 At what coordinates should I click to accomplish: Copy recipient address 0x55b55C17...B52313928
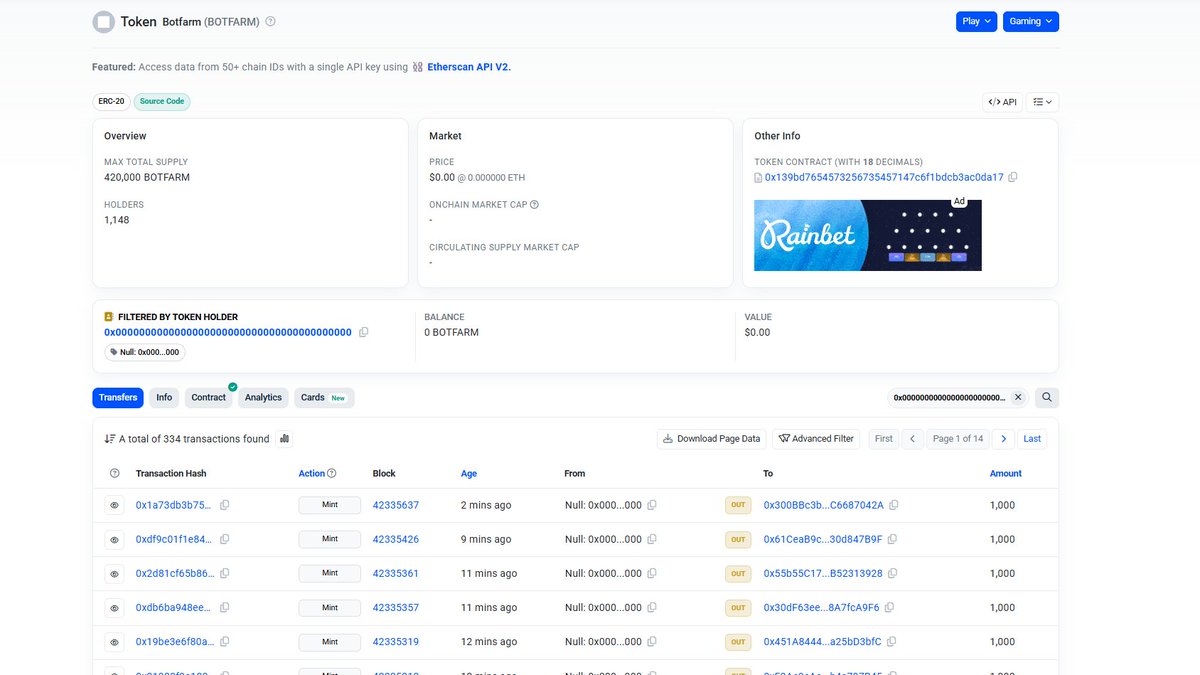[x=893, y=573]
